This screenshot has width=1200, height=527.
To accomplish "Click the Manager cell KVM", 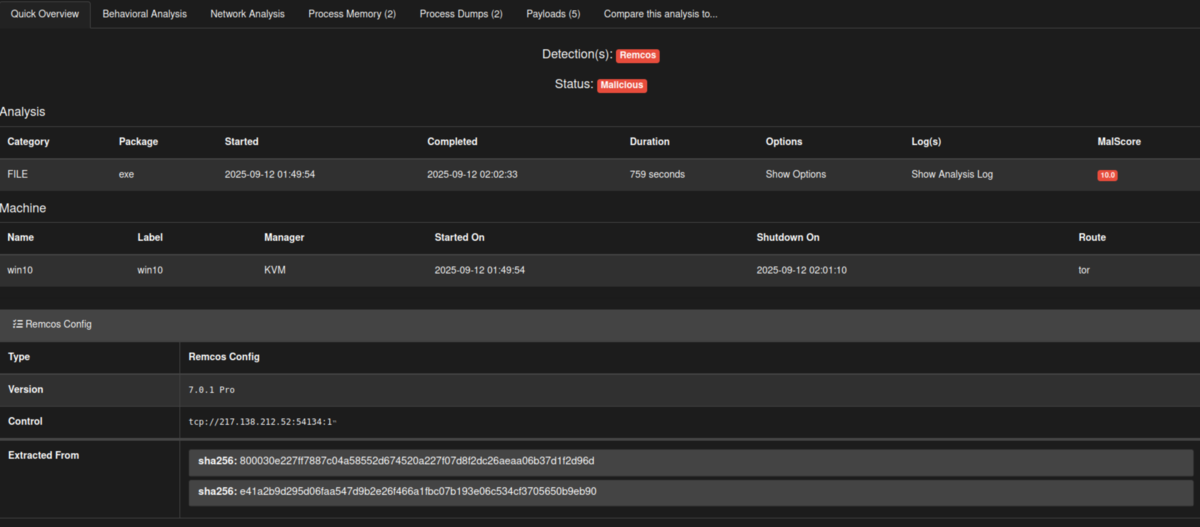I will 275,270.
